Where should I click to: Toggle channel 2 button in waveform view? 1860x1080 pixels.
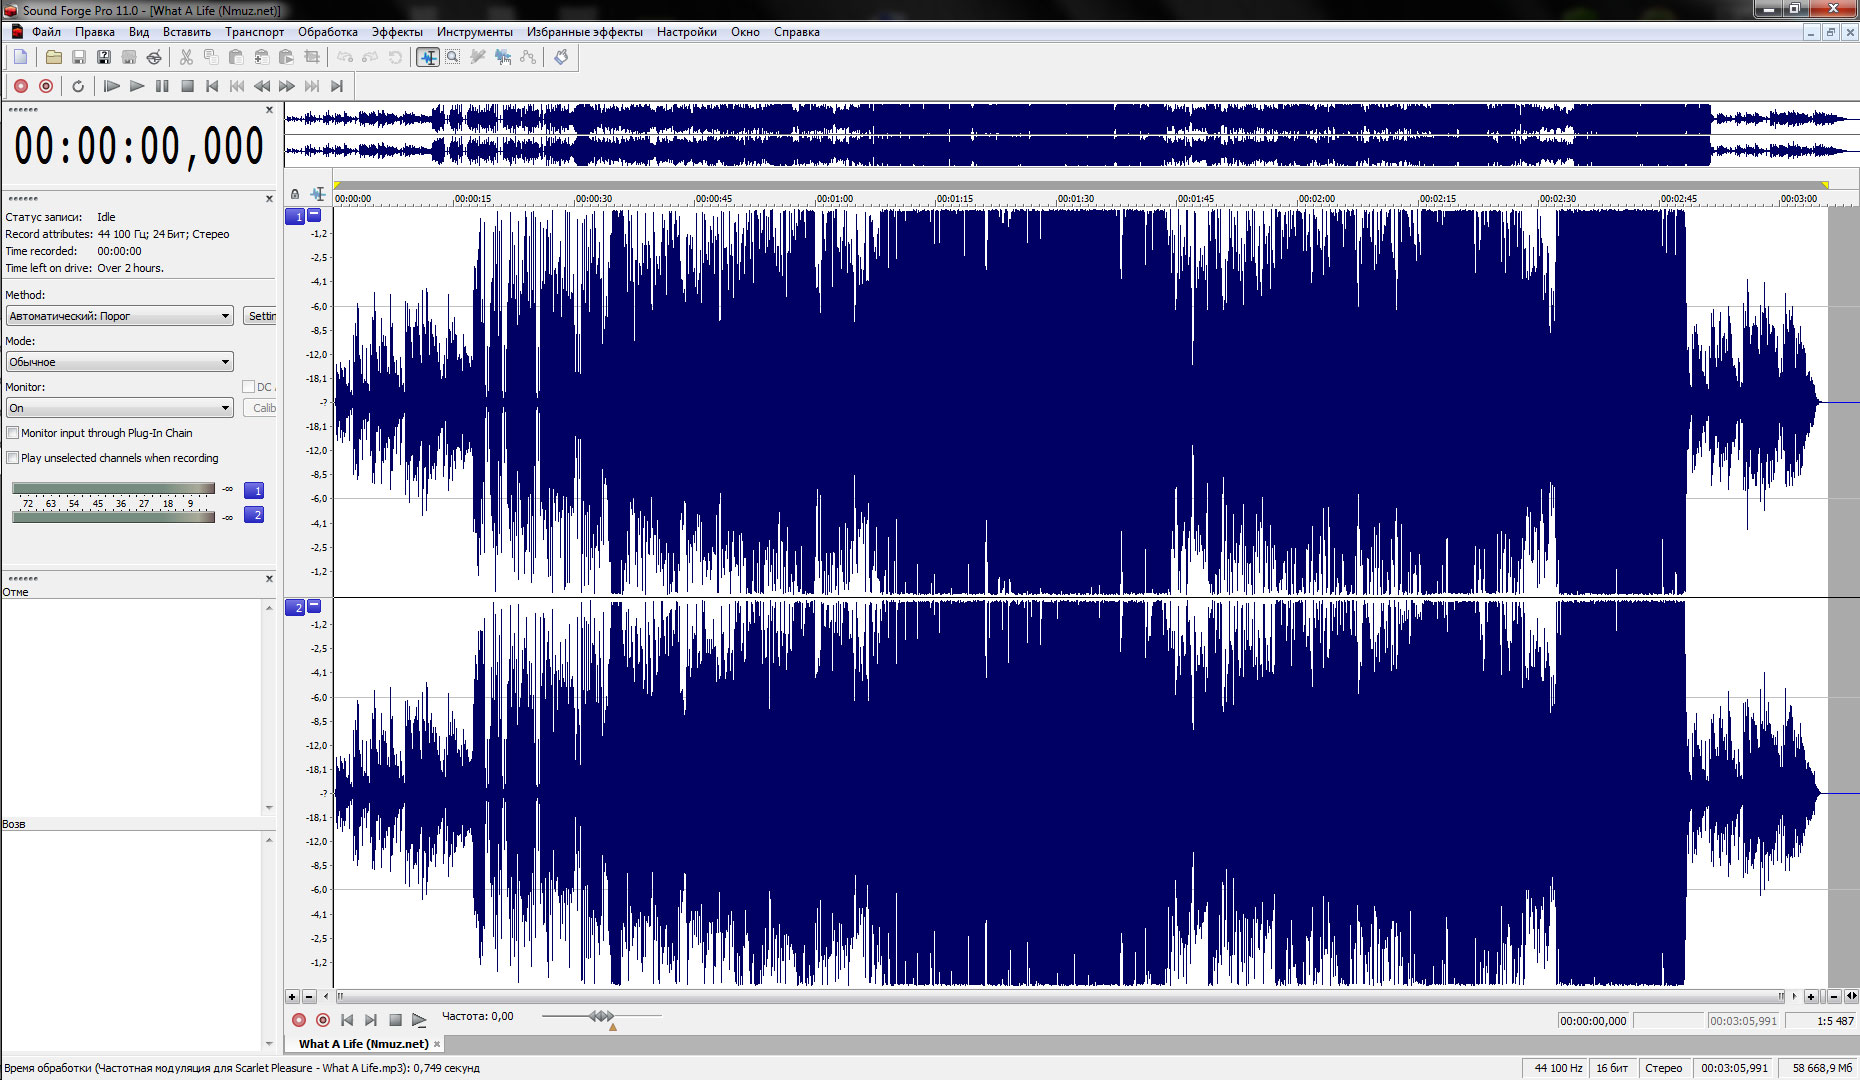pyautogui.click(x=295, y=607)
